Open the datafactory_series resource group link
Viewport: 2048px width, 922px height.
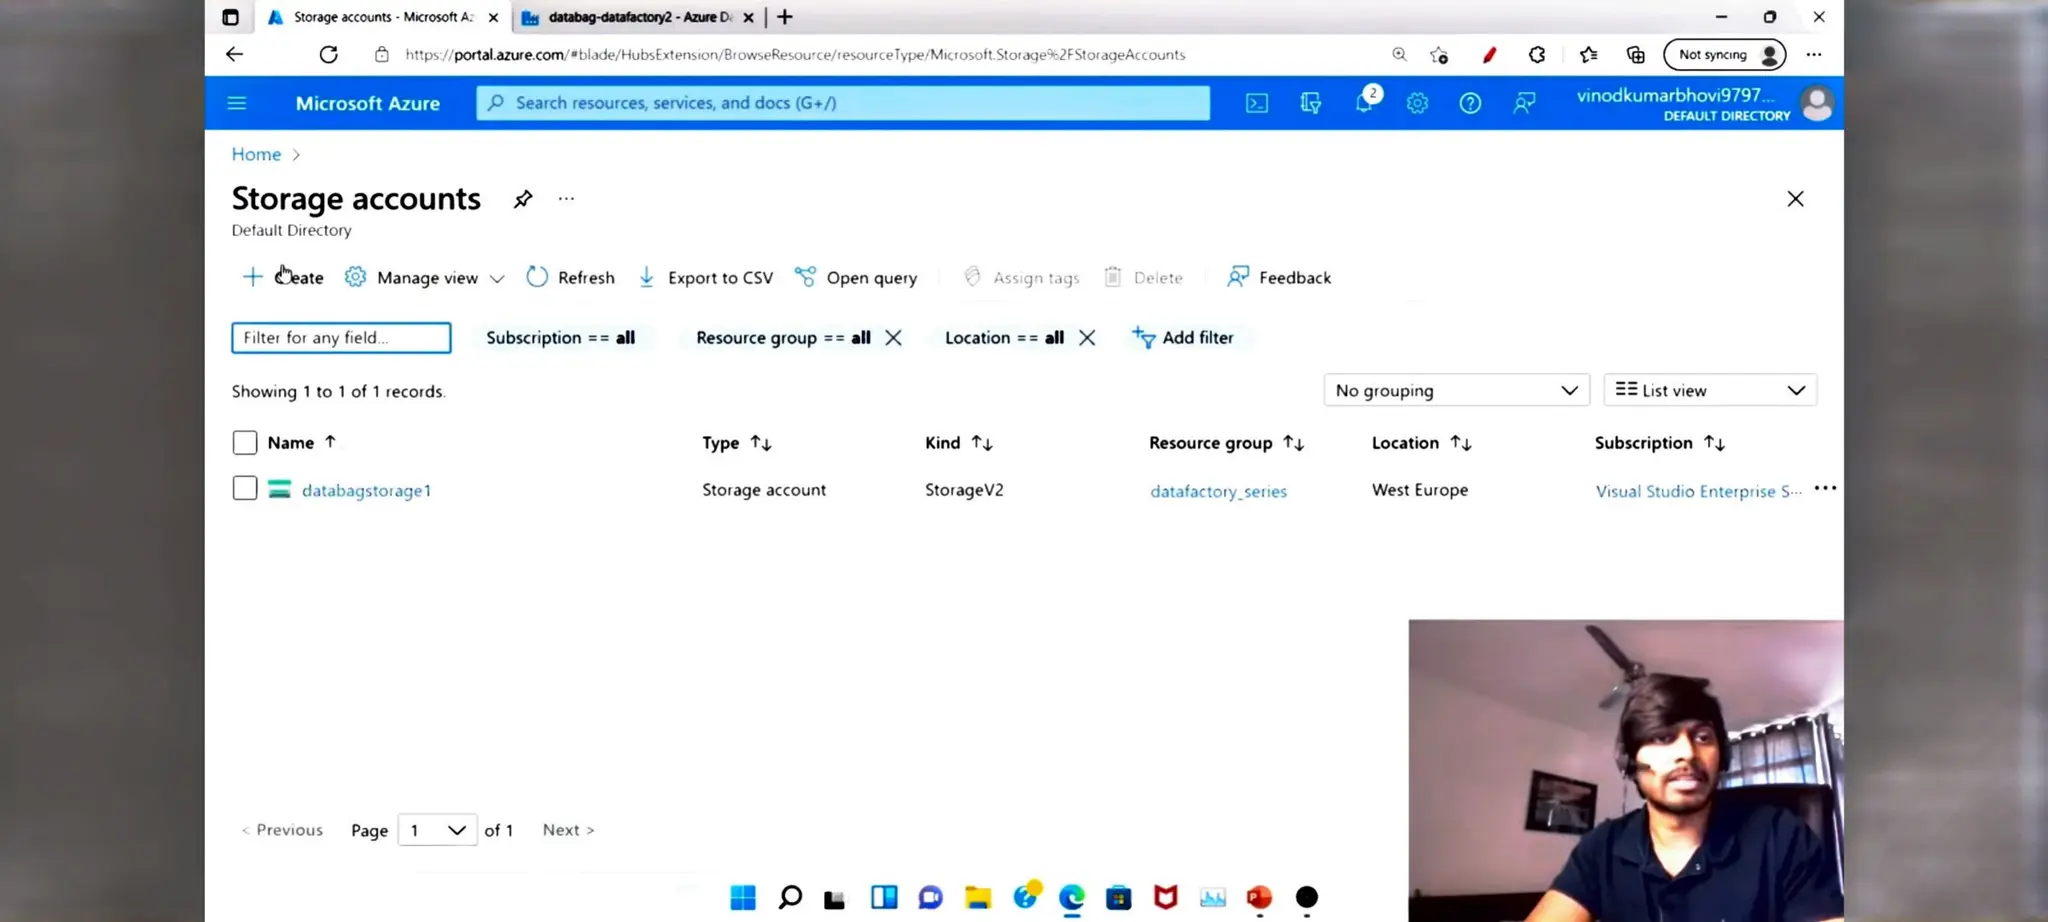[1218, 491]
